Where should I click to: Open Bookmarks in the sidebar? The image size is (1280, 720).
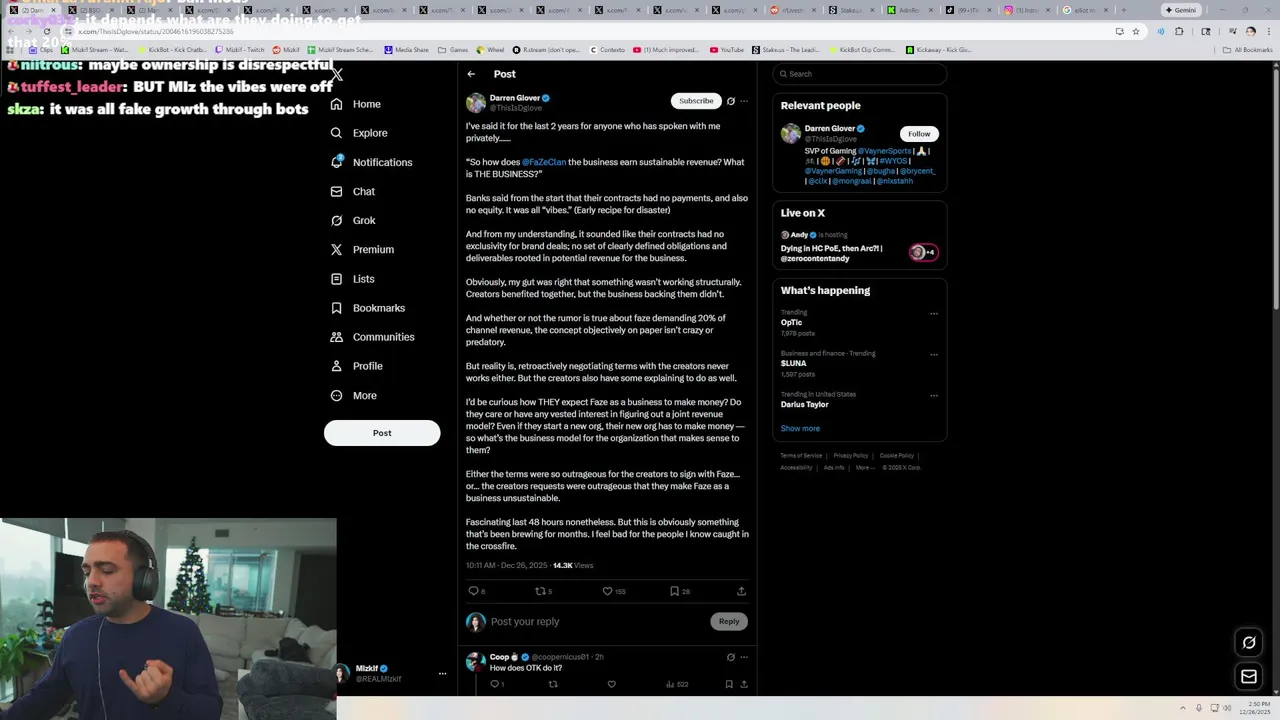(x=368, y=308)
